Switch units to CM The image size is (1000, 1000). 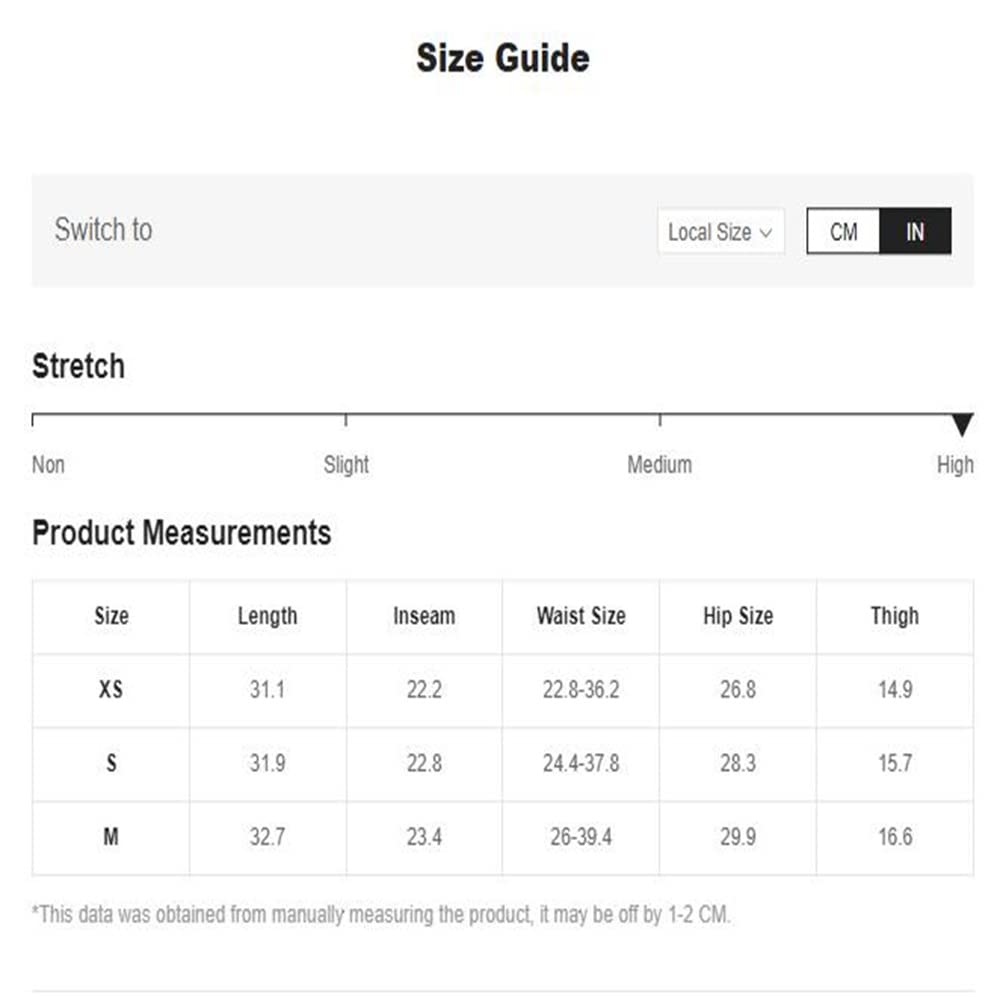[843, 231]
